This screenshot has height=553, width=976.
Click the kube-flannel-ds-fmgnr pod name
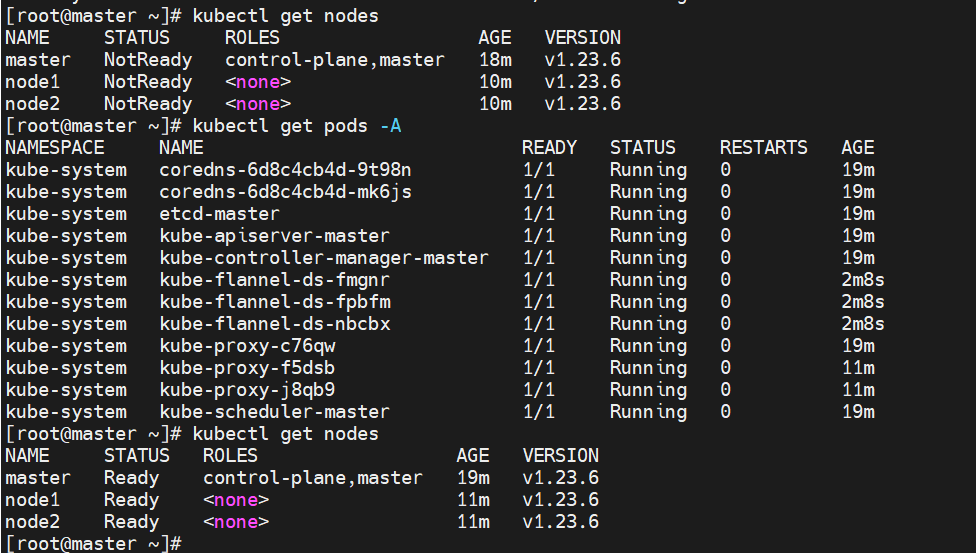tap(274, 280)
